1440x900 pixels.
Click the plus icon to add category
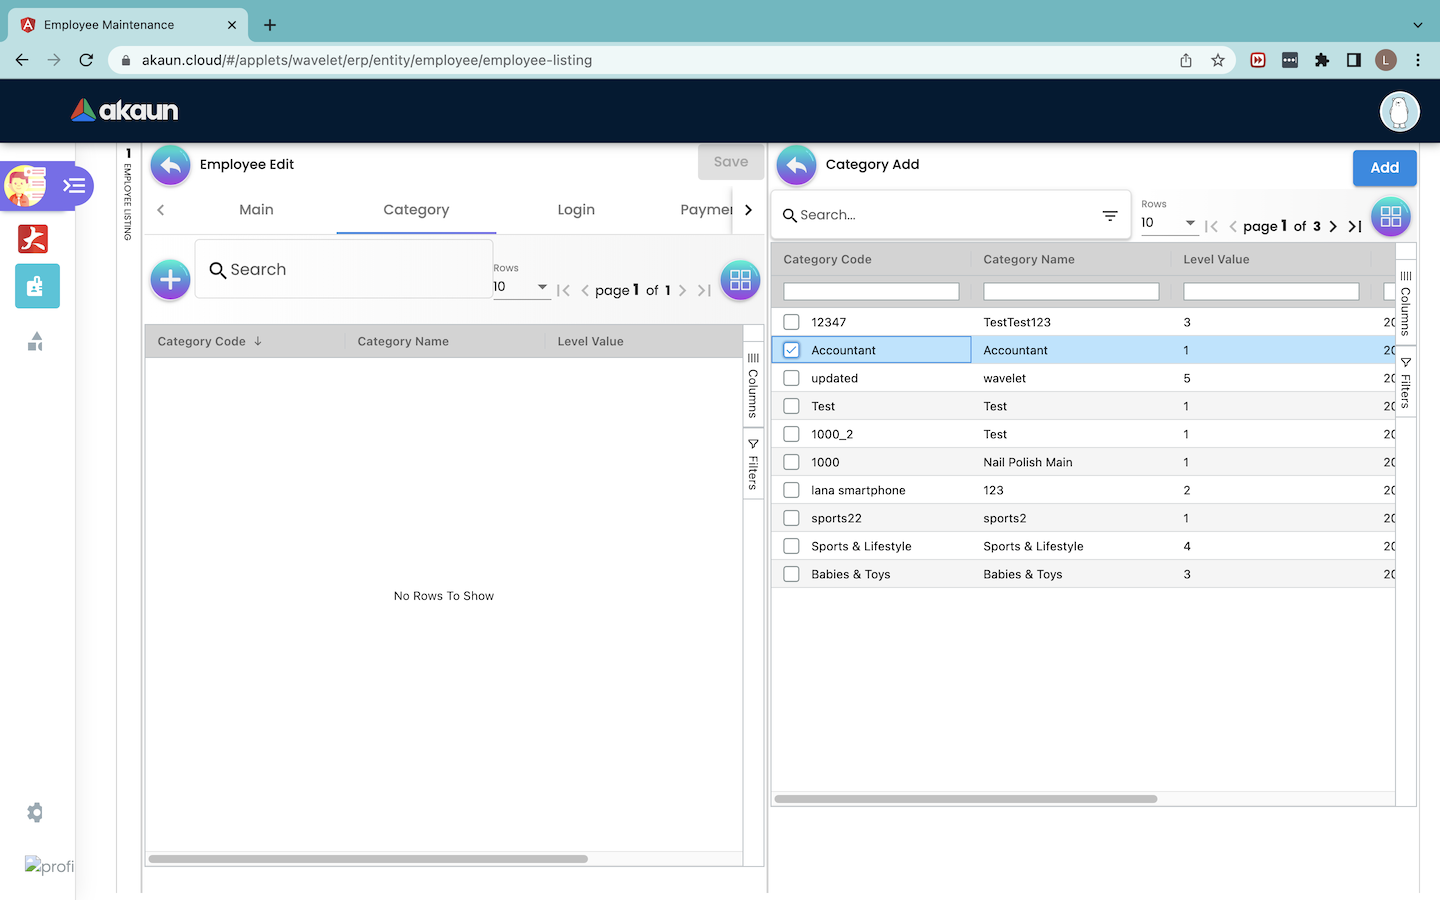point(171,280)
